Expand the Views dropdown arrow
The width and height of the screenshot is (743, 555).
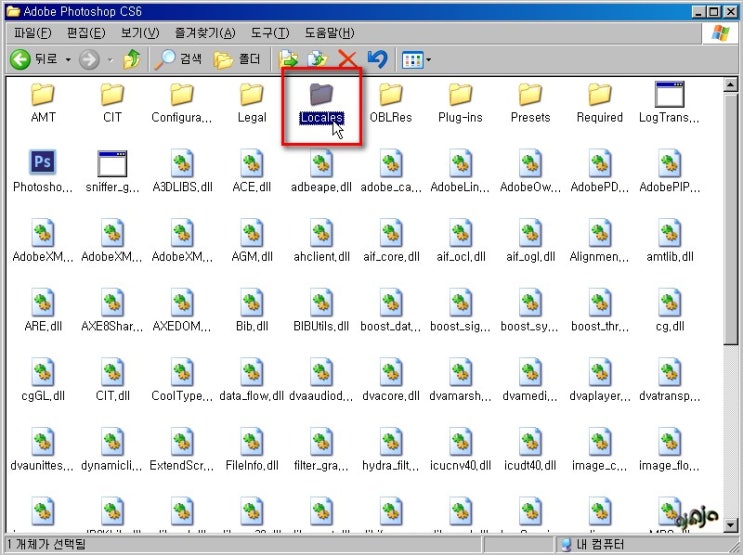click(428, 60)
